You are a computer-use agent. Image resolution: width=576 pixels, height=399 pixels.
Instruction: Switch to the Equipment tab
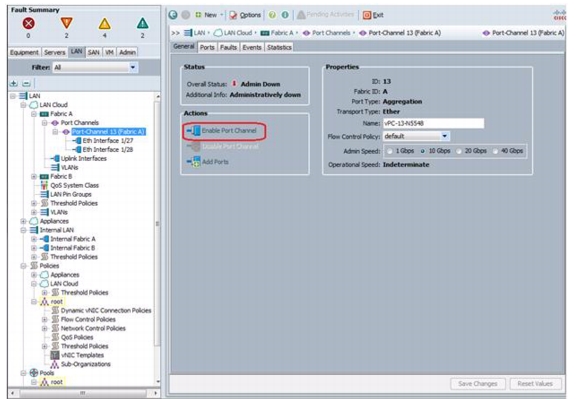click(24, 53)
